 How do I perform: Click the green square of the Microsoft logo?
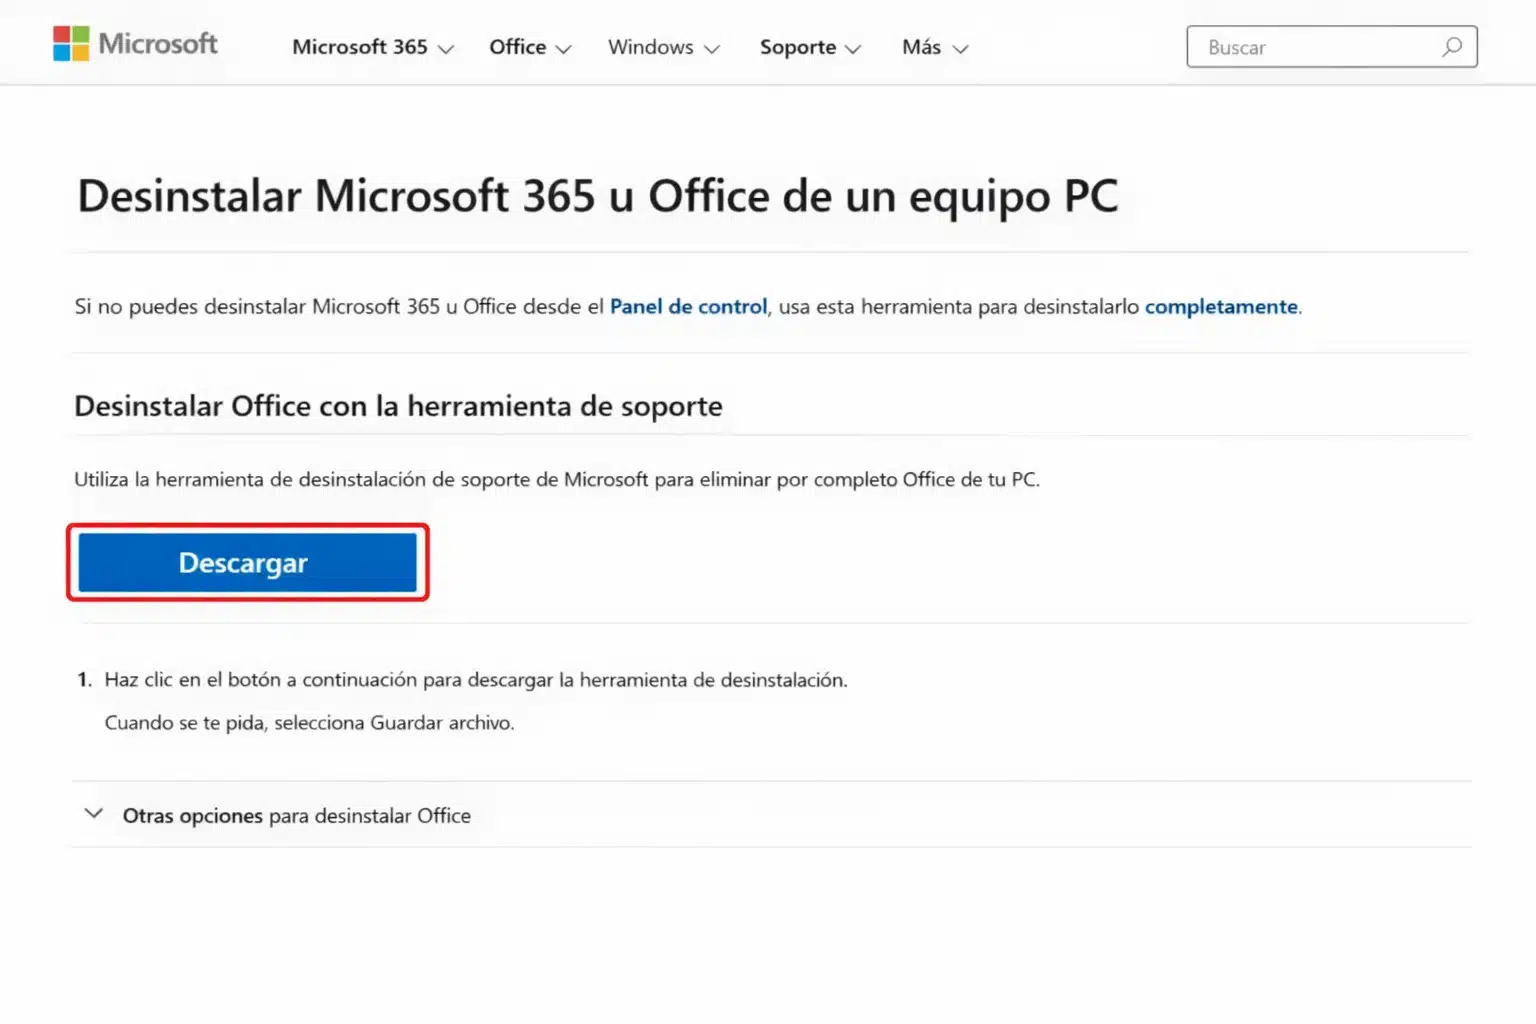81,34
